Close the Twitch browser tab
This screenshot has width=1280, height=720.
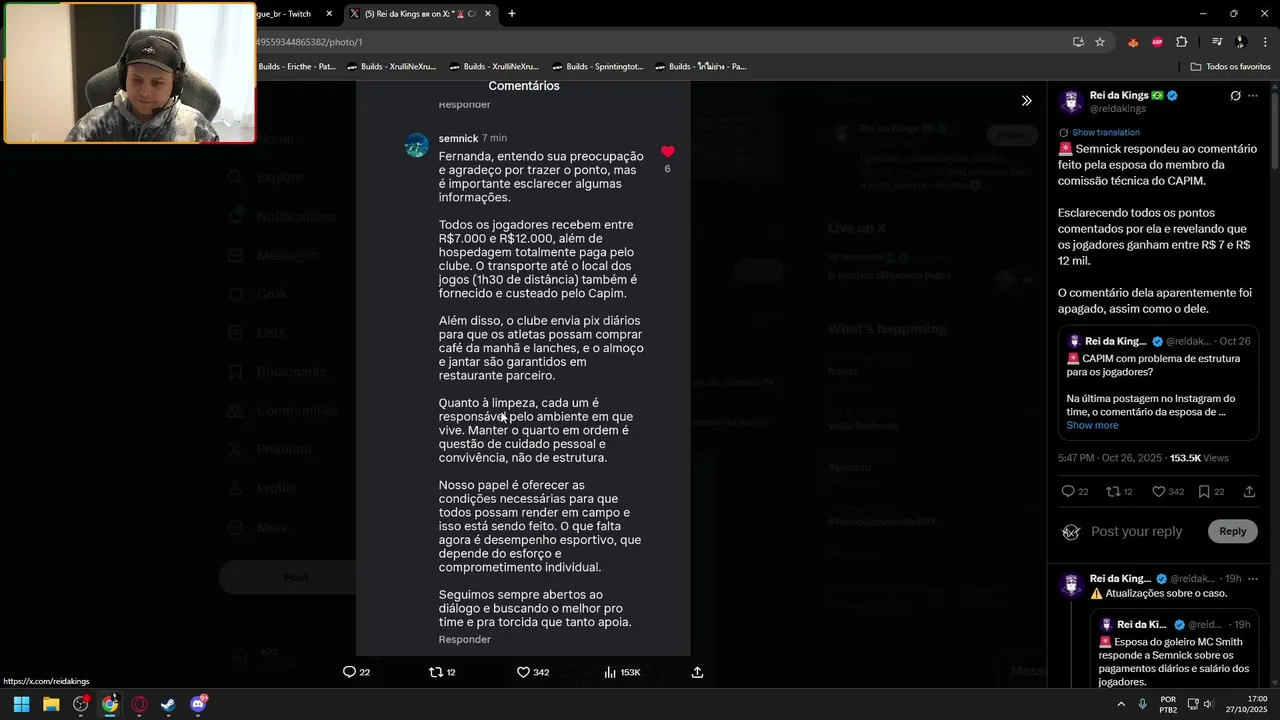point(329,14)
